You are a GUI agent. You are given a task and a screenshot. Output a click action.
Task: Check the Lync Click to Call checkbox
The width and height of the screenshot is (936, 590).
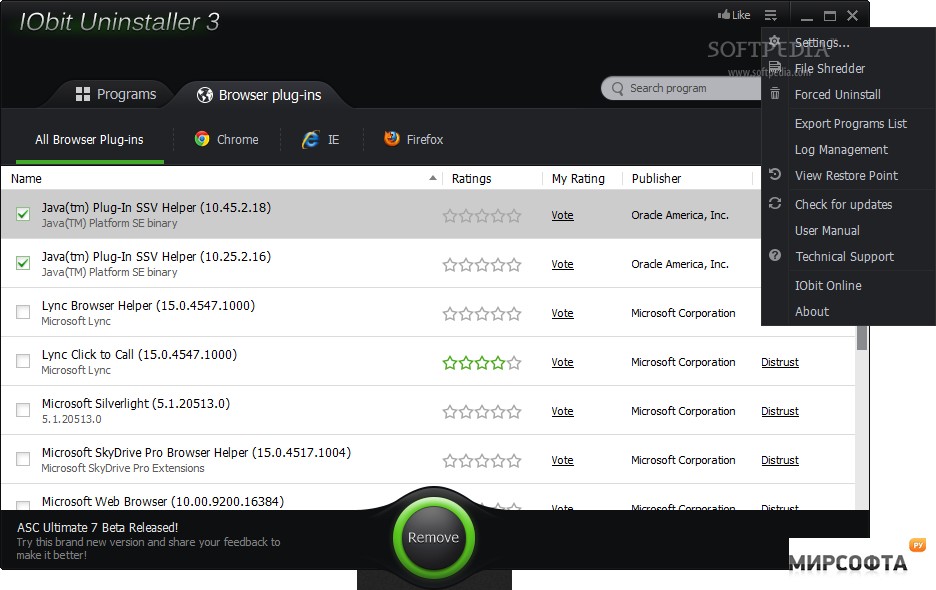pos(23,361)
